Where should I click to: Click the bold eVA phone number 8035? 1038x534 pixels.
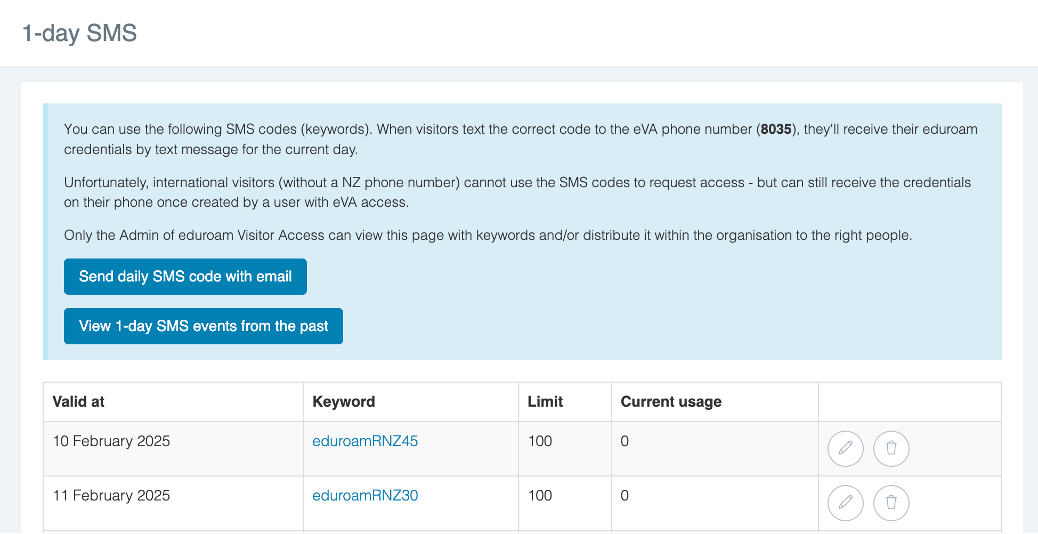[x=776, y=130]
